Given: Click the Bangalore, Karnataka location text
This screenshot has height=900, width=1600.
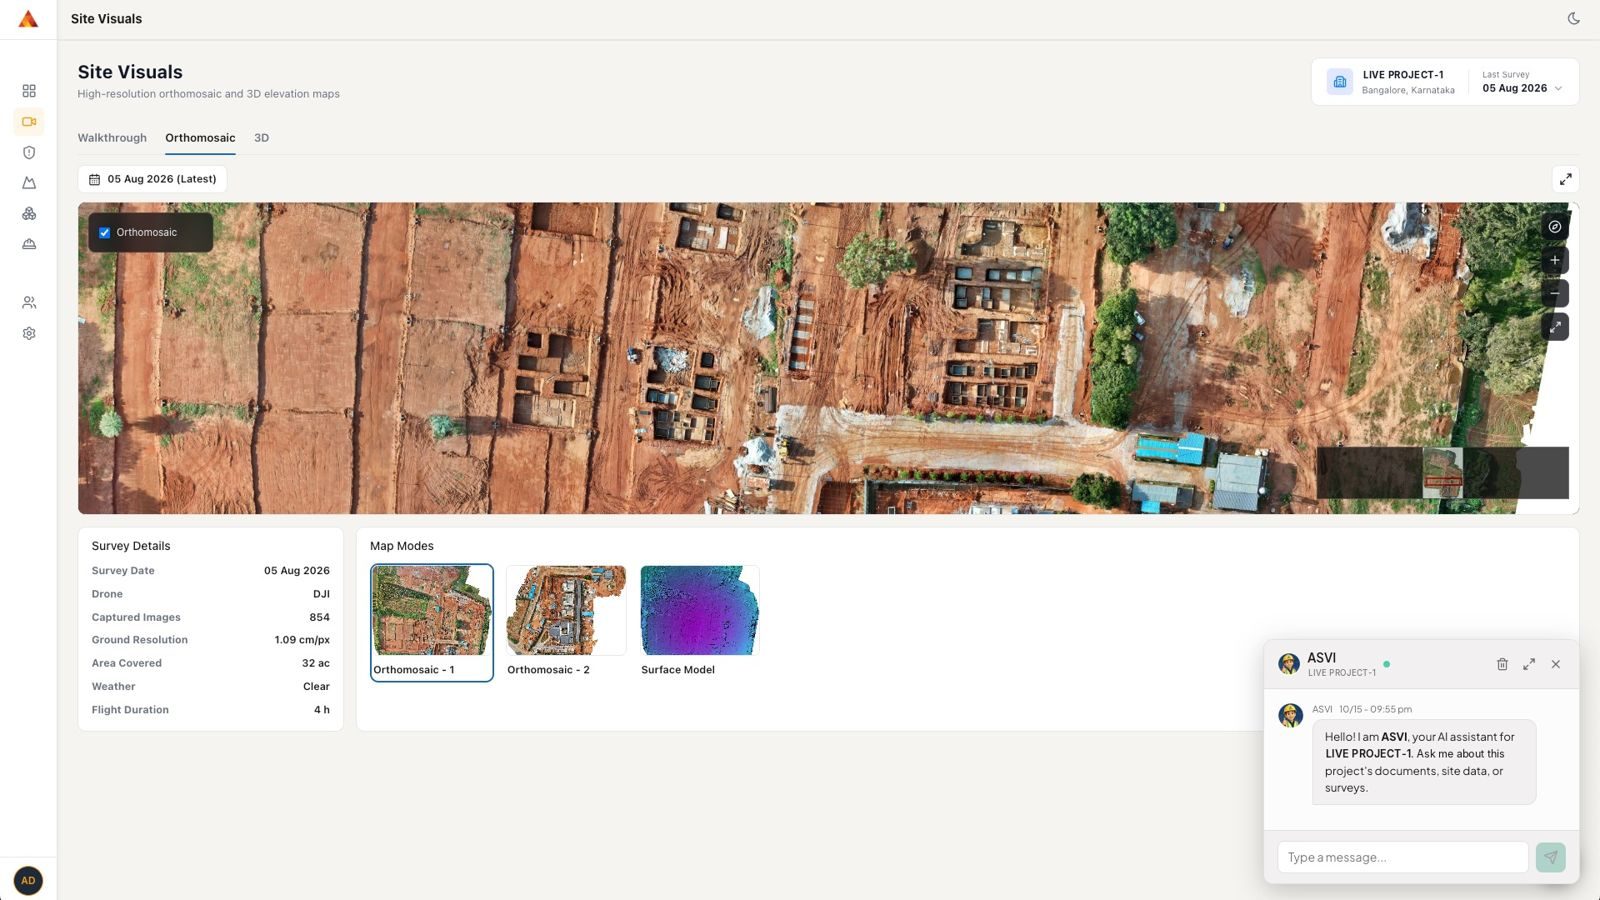Looking at the screenshot, I should 1408,90.
